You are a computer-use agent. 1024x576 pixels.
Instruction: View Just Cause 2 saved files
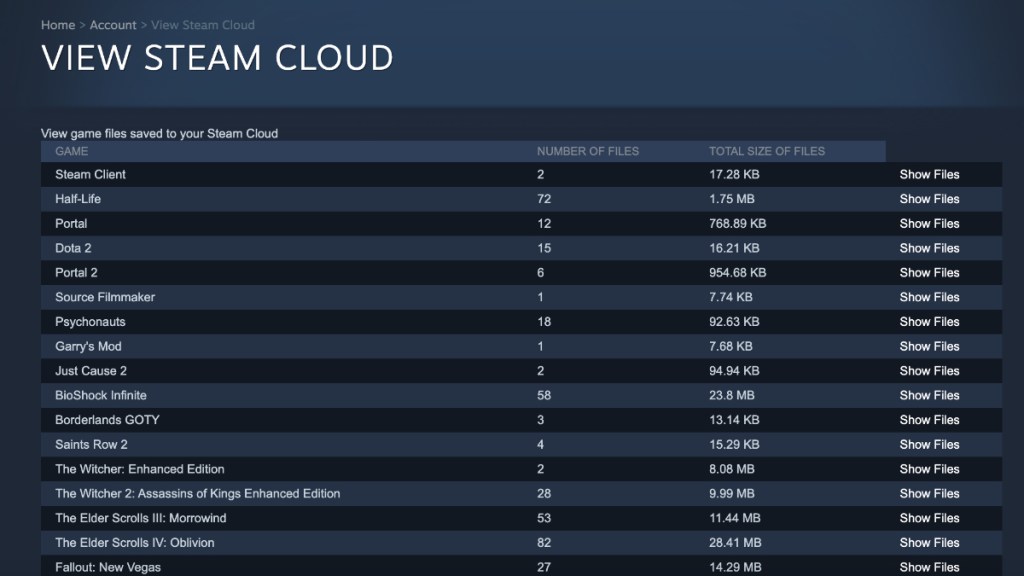coord(929,371)
